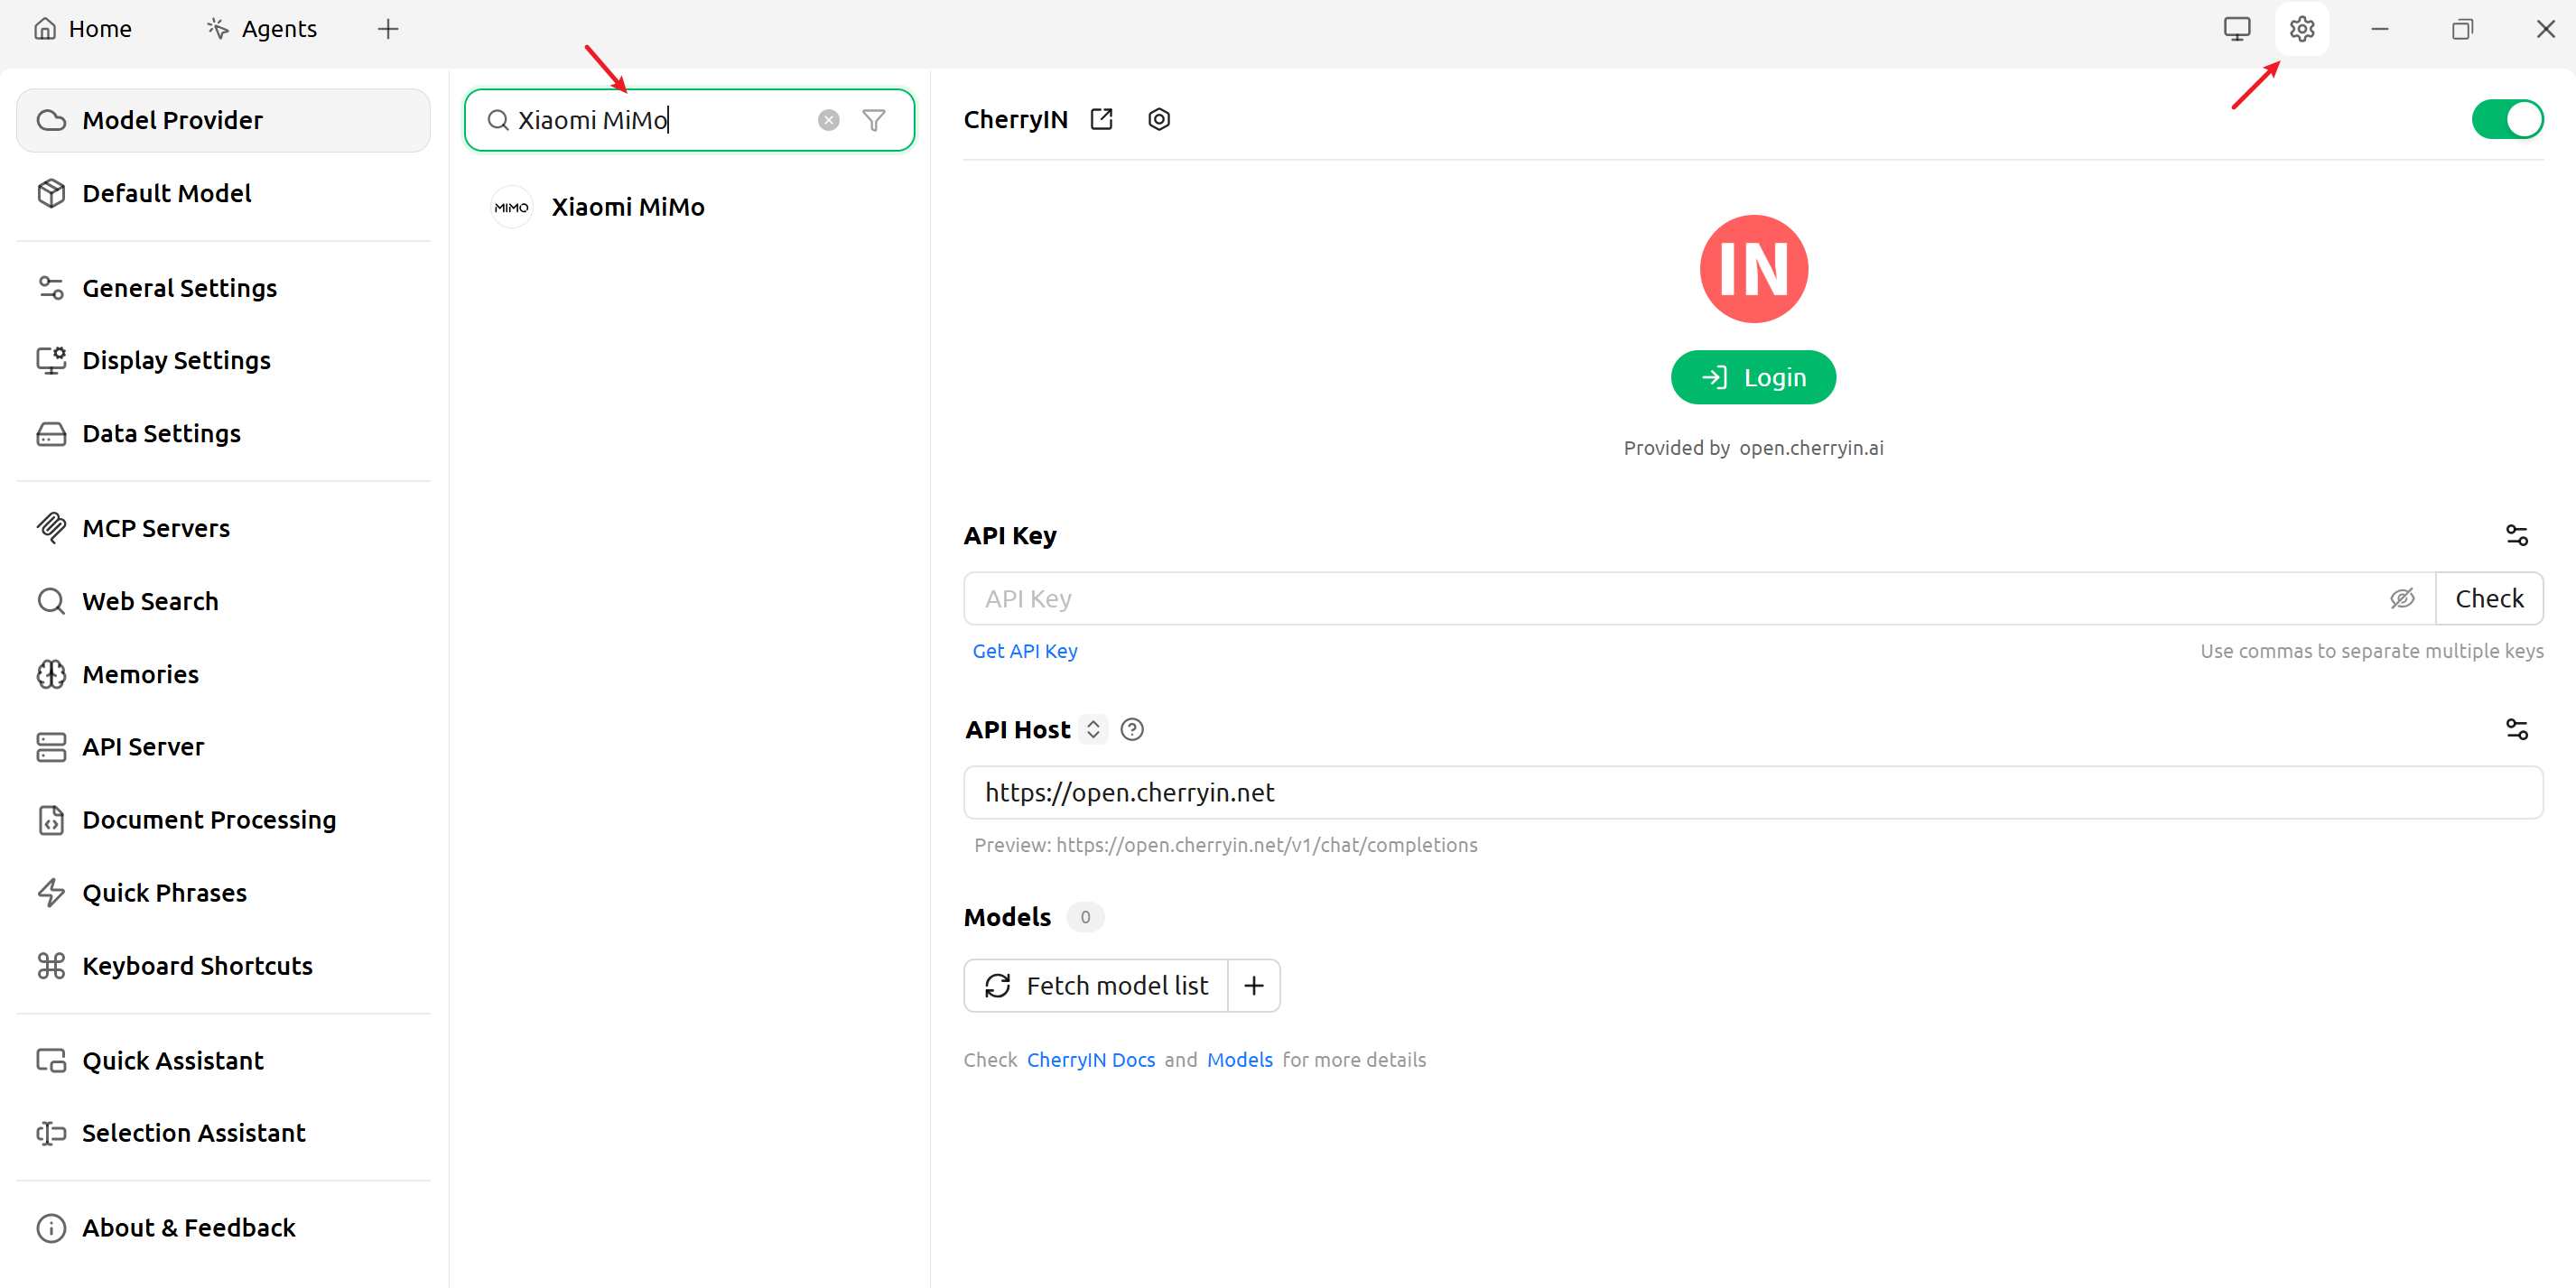This screenshot has height=1288, width=2576.
Task: Click the MiMo provider logo
Action: (x=512, y=207)
